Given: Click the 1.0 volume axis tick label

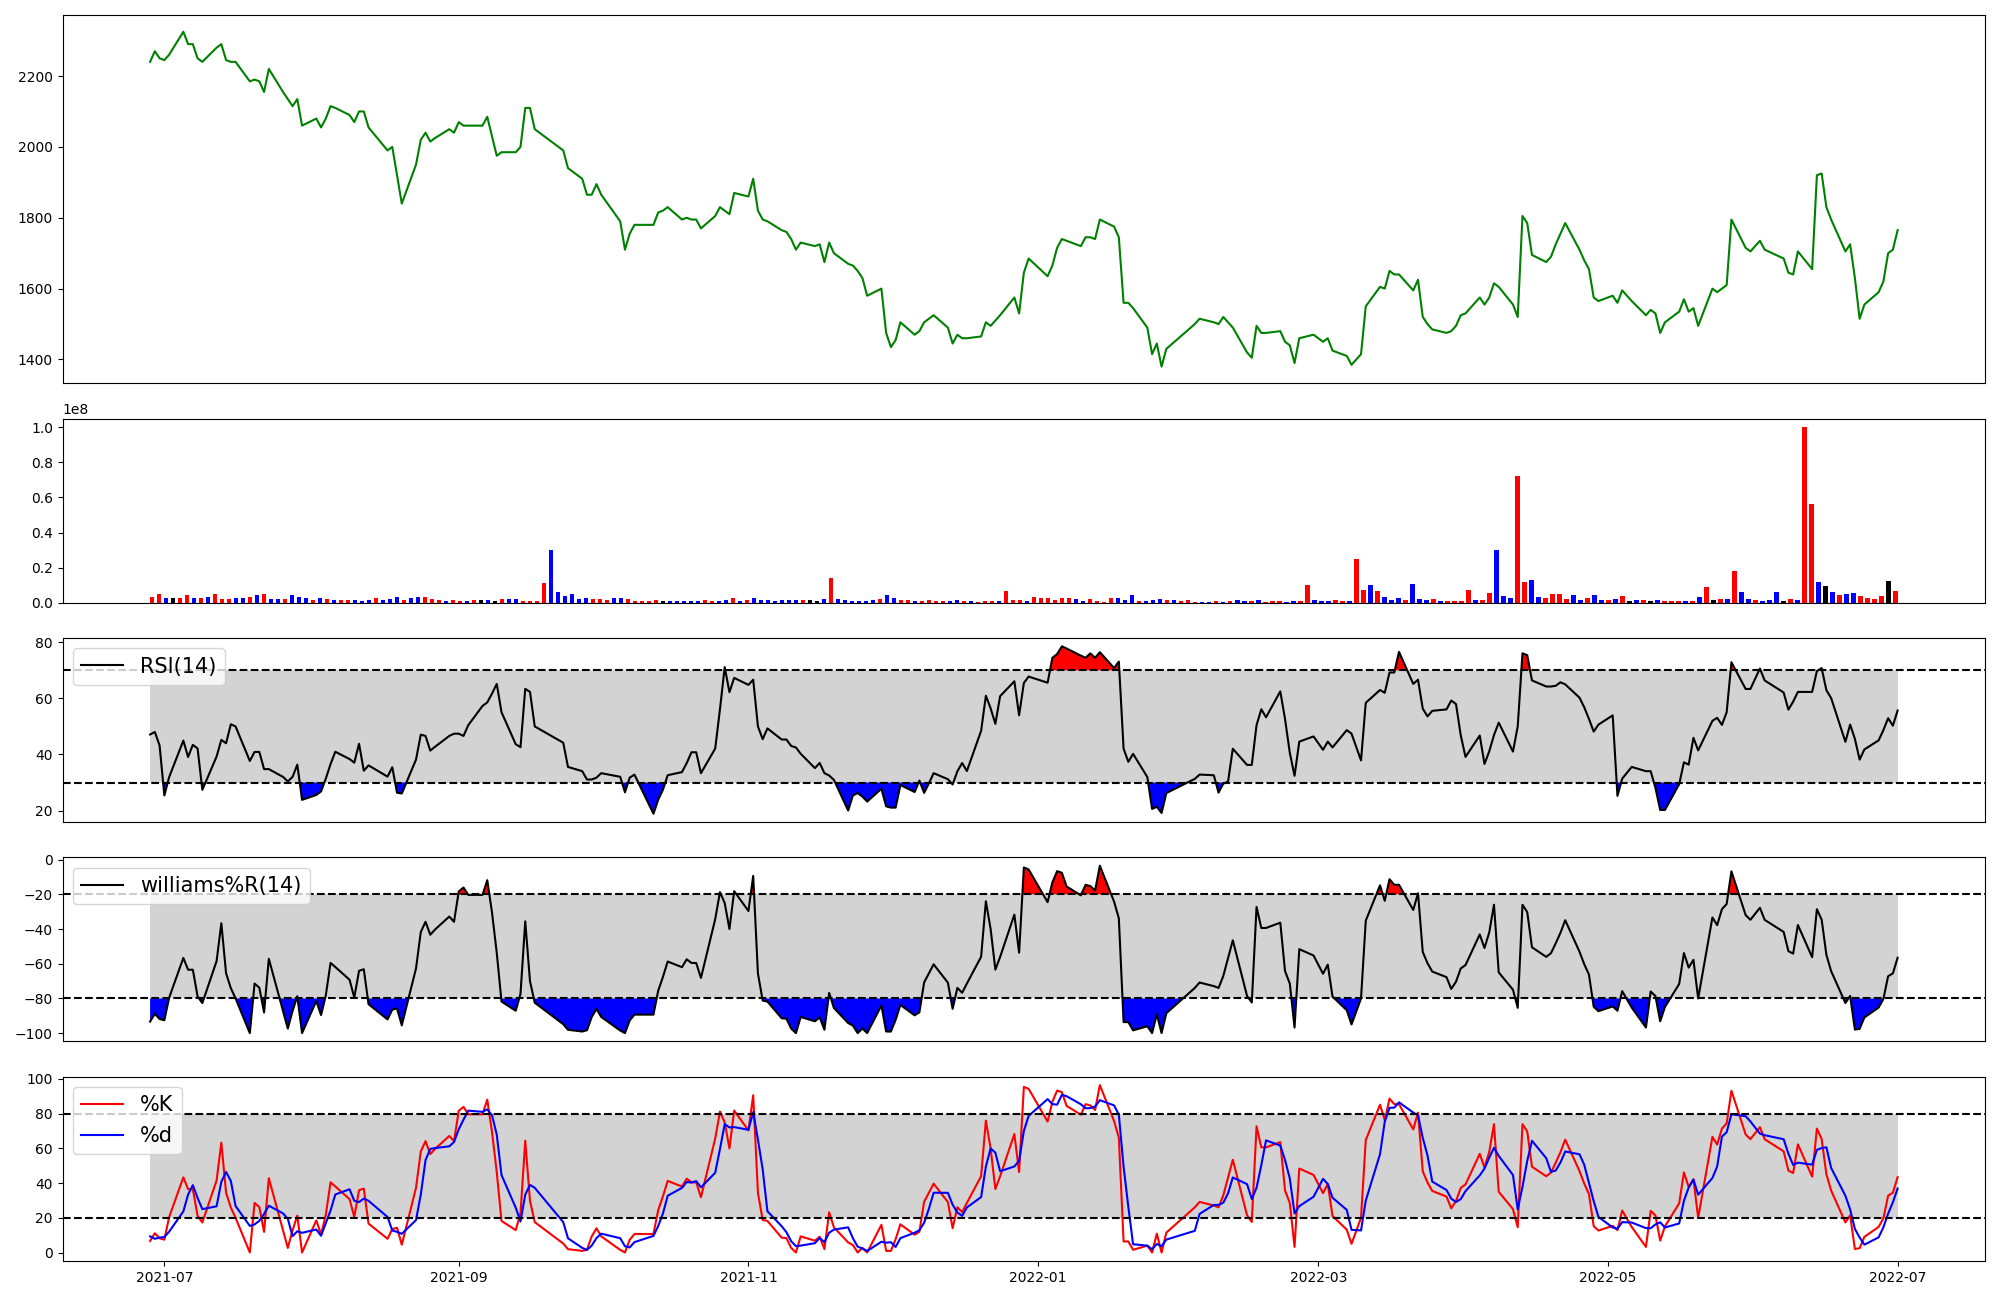Looking at the screenshot, I should point(42,428).
